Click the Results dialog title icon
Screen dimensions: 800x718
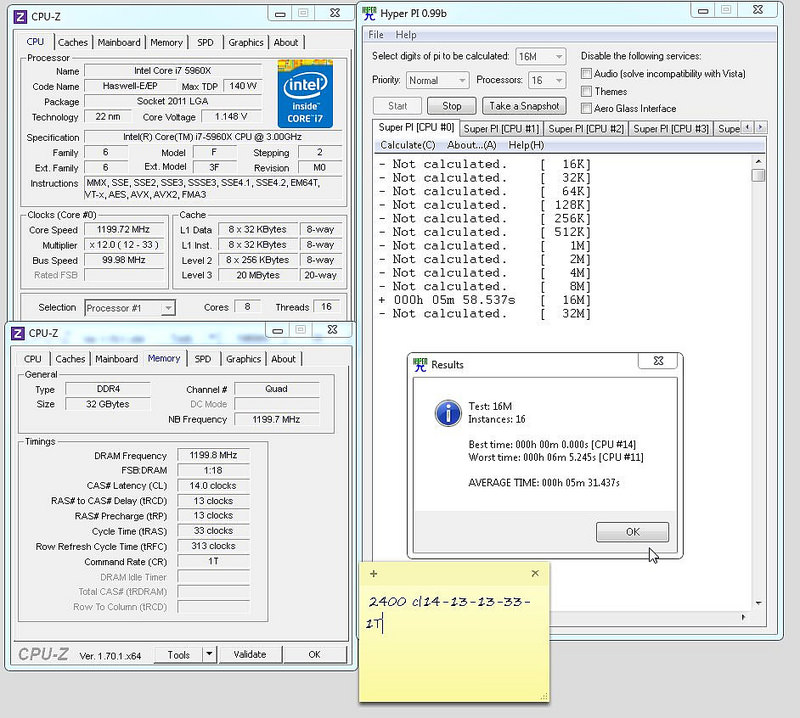(x=420, y=364)
